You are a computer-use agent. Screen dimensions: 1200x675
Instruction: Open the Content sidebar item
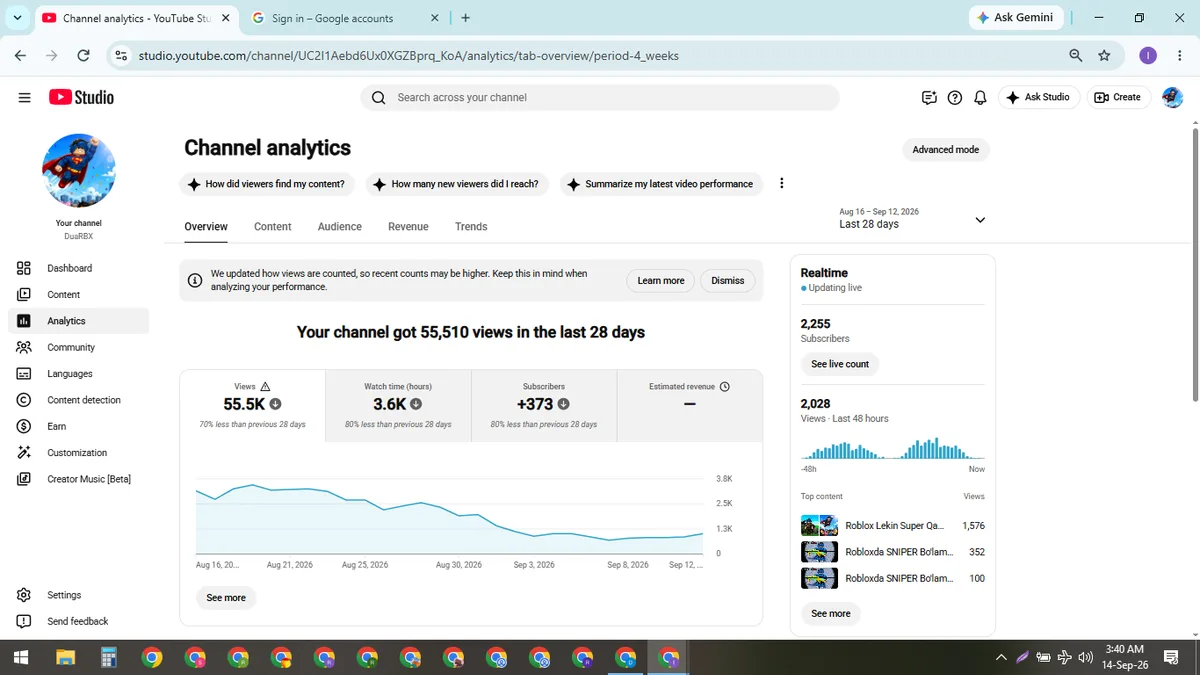point(78,294)
